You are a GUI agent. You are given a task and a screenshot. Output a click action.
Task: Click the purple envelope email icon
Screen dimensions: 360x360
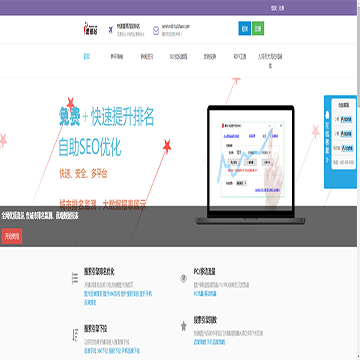(156, 31)
